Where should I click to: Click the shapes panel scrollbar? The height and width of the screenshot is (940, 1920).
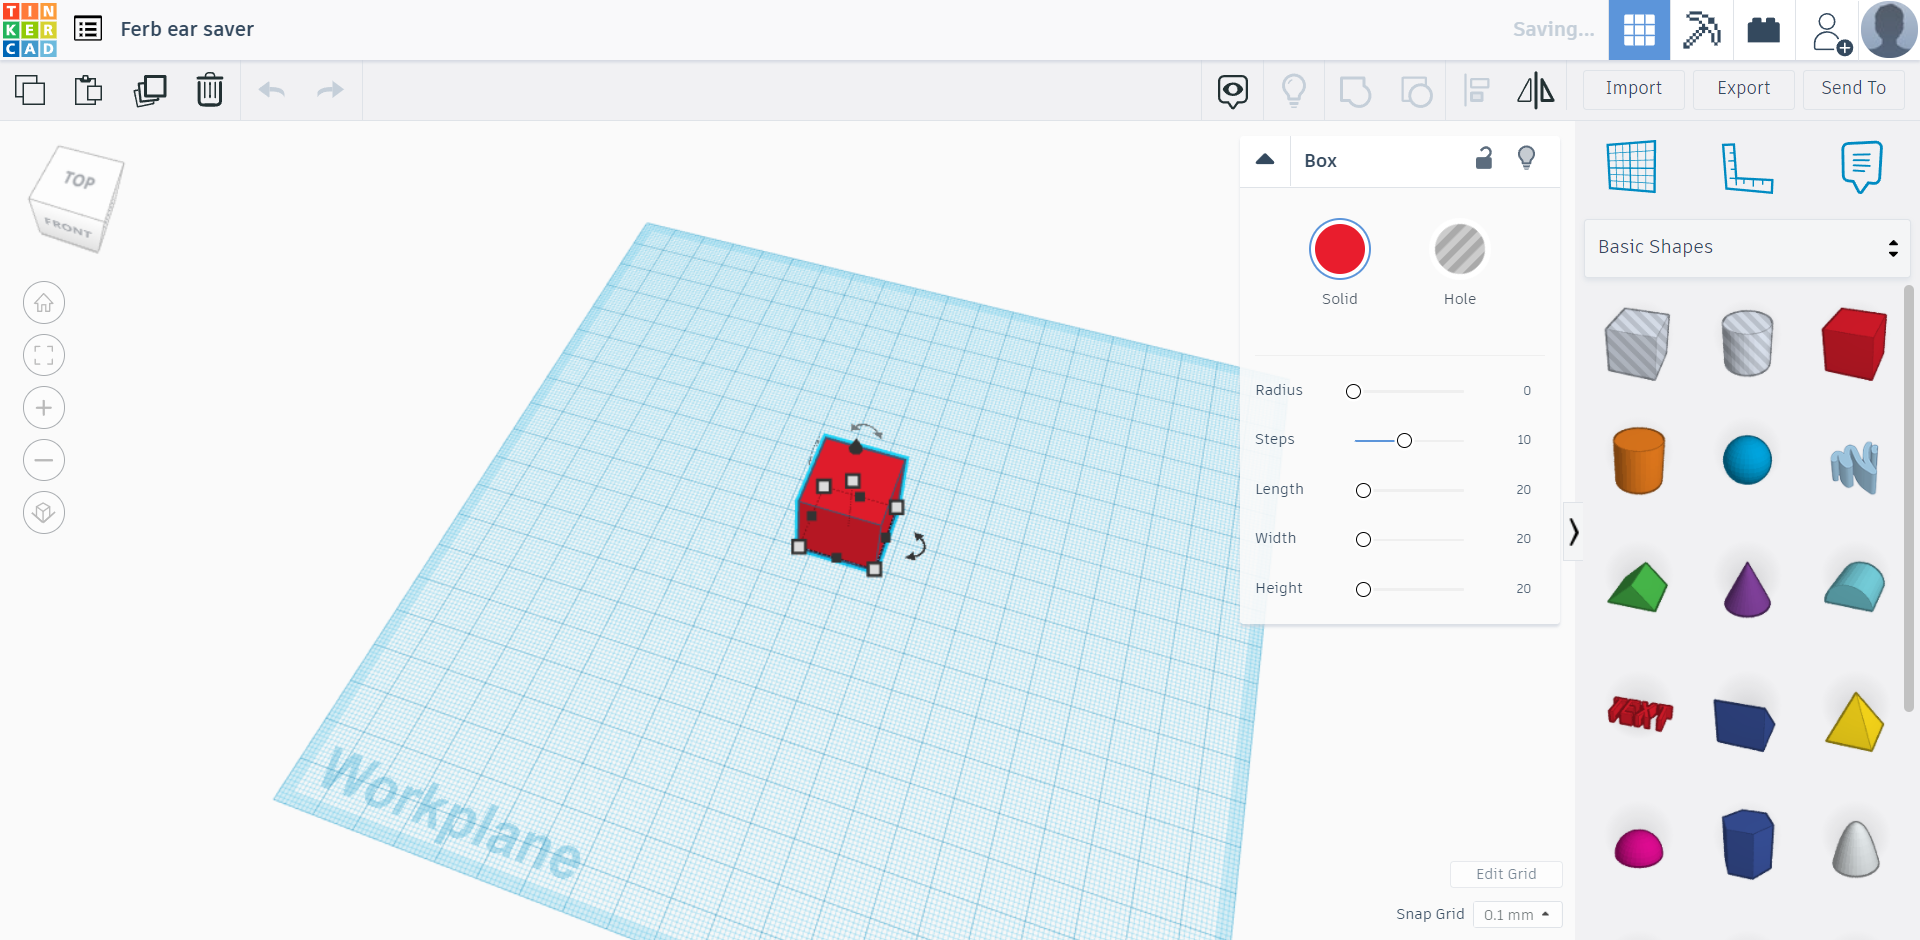point(1908,498)
